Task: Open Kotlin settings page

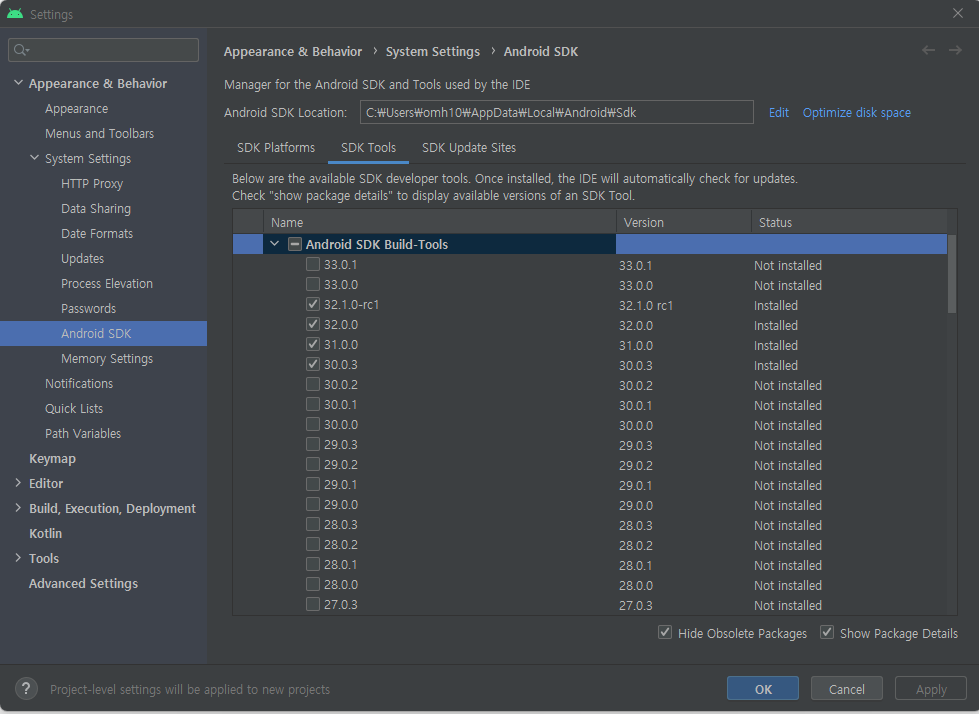Action: [x=46, y=533]
